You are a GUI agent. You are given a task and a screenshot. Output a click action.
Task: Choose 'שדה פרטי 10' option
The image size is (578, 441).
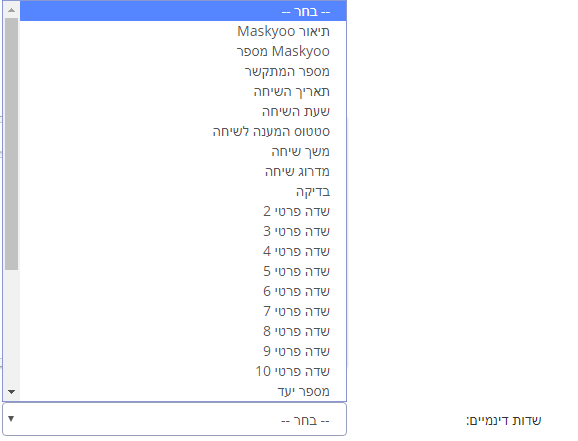click(x=183, y=371)
